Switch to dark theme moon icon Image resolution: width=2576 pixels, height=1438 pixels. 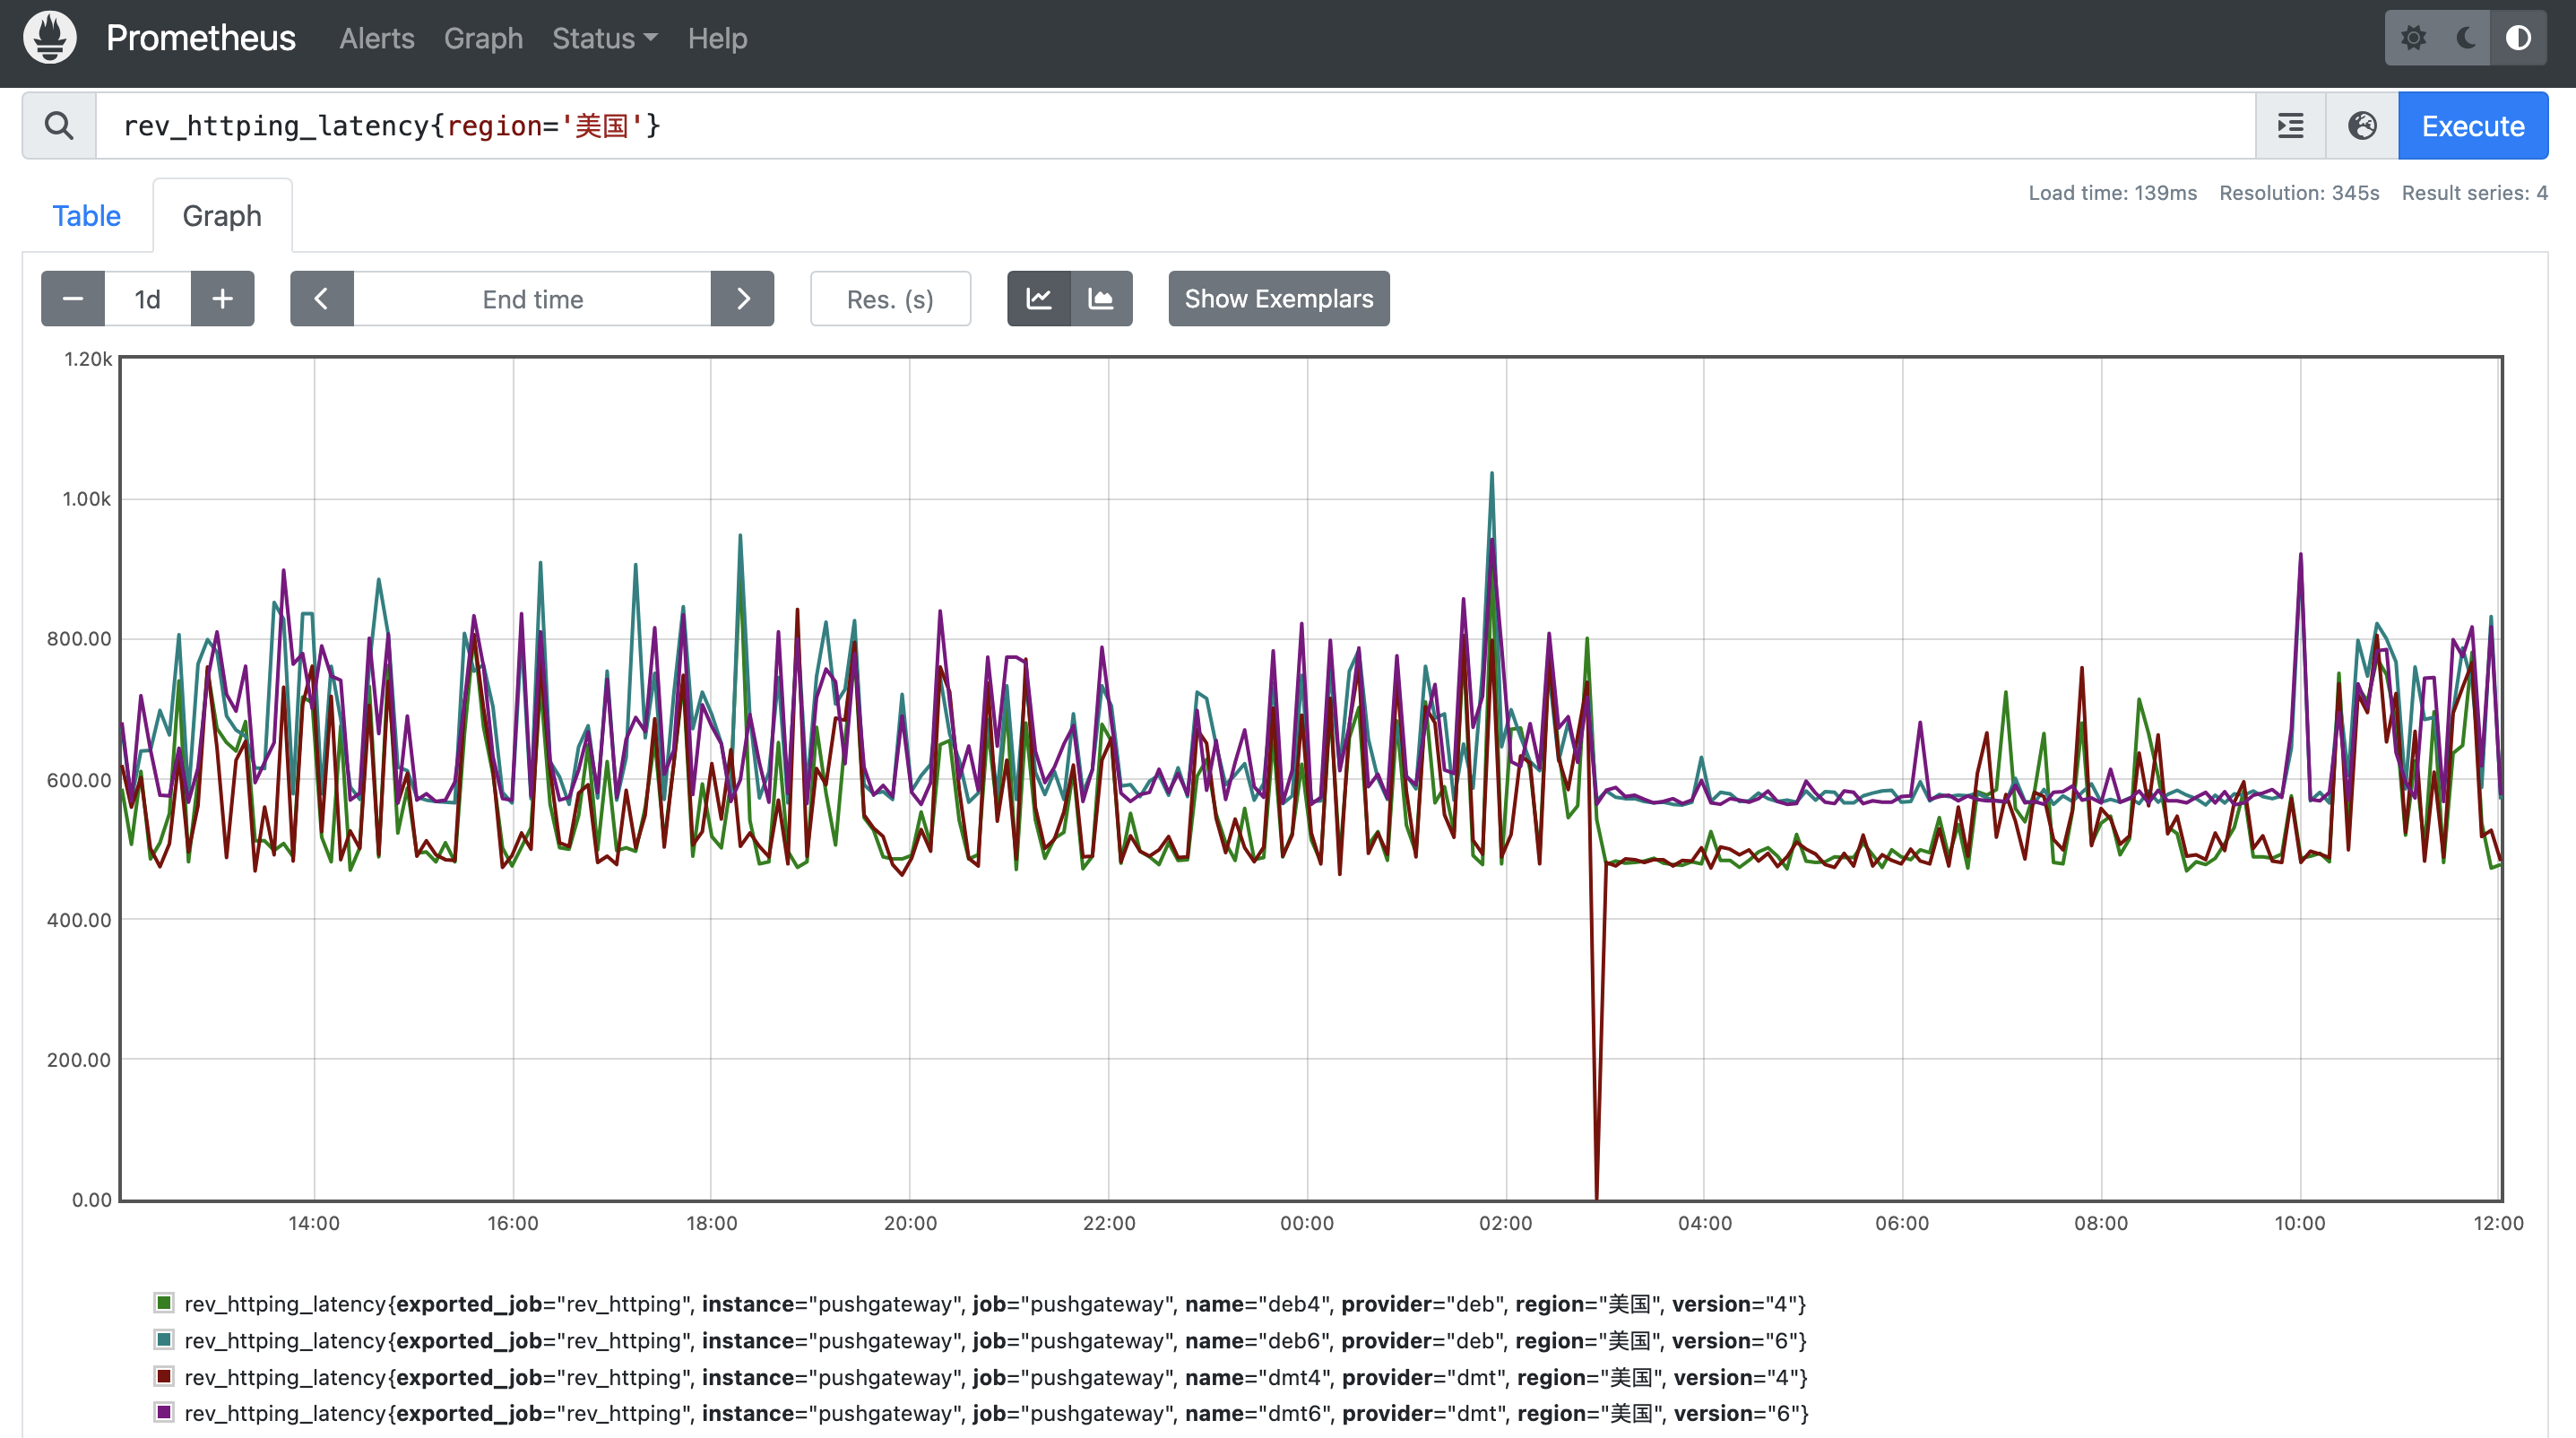click(2466, 38)
